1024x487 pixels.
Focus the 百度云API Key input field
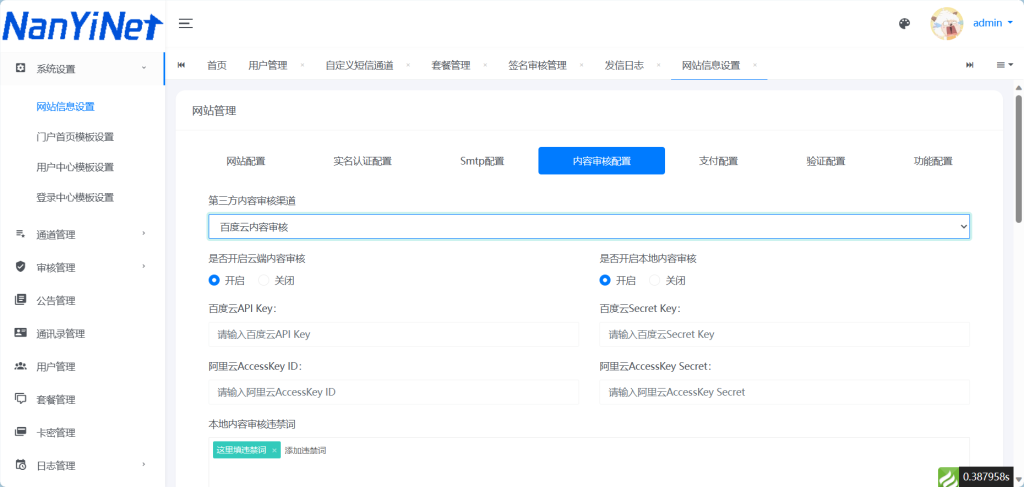393,334
